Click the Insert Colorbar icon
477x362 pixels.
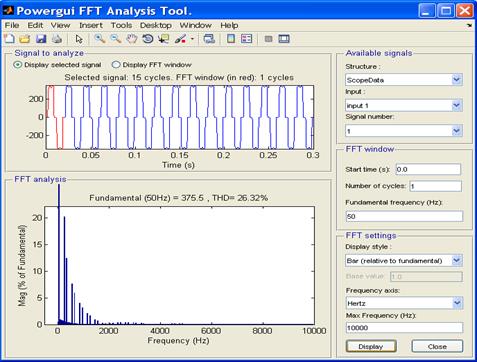(231, 39)
